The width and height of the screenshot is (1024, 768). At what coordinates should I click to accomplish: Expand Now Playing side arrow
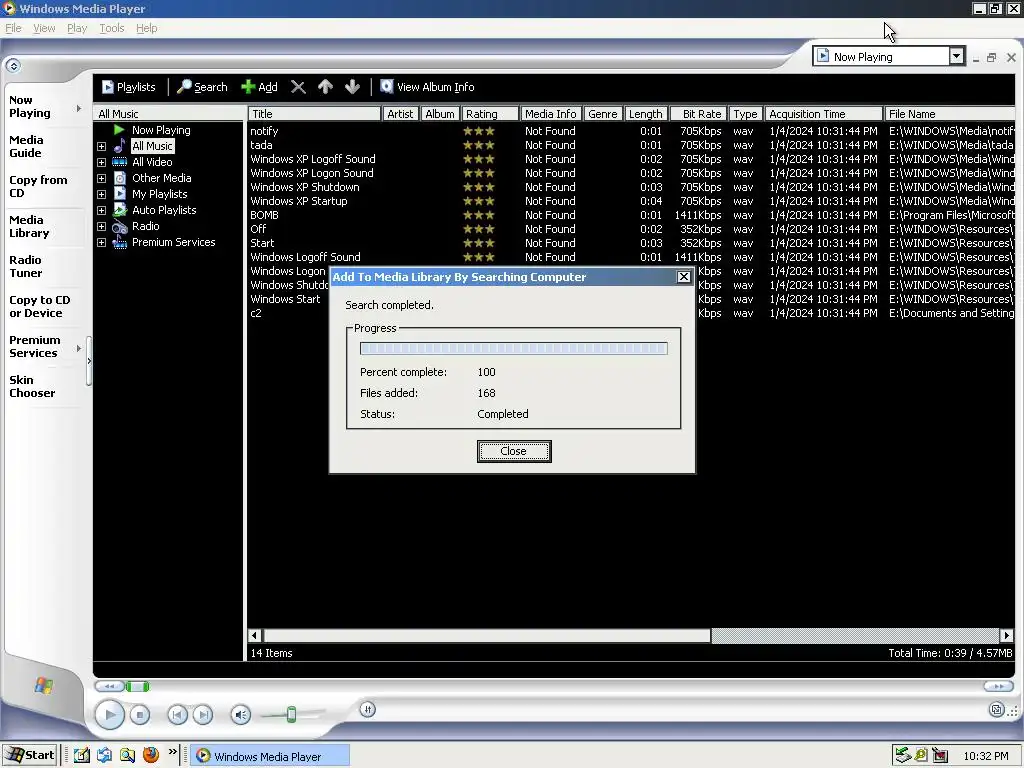pyautogui.click(x=78, y=108)
